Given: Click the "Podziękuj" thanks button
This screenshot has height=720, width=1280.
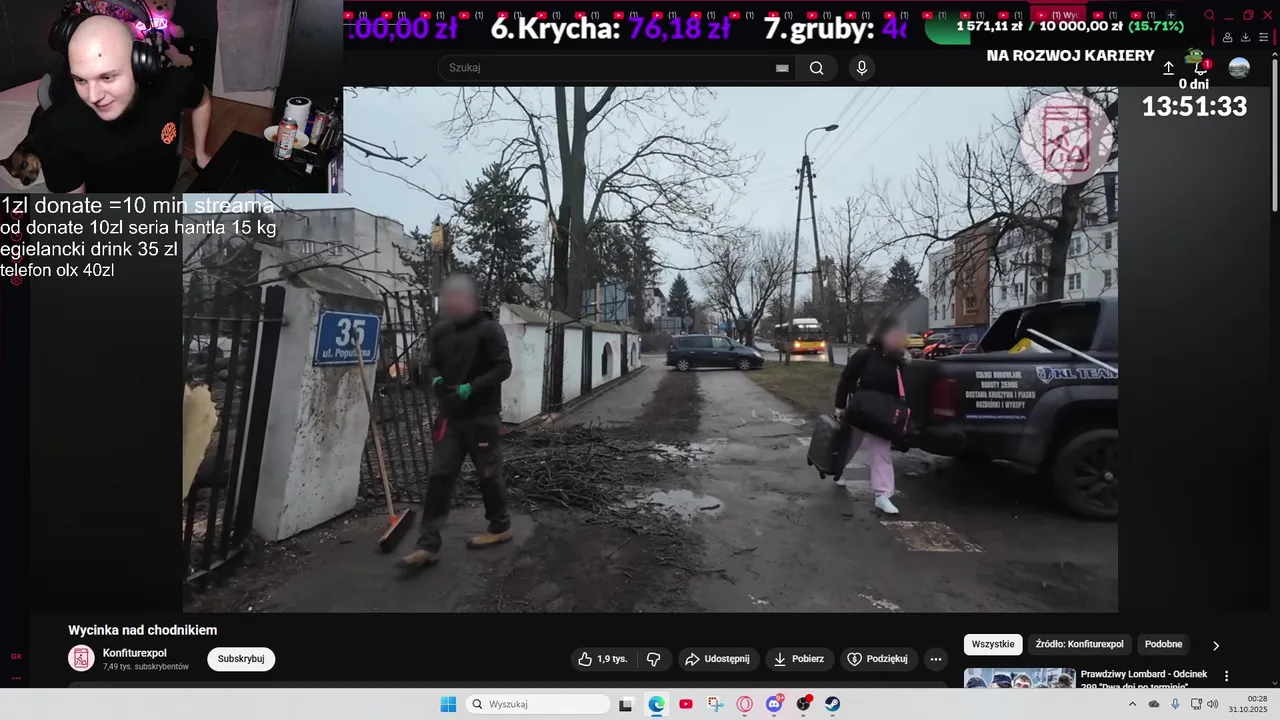Looking at the screenshot, I should 877,659.
